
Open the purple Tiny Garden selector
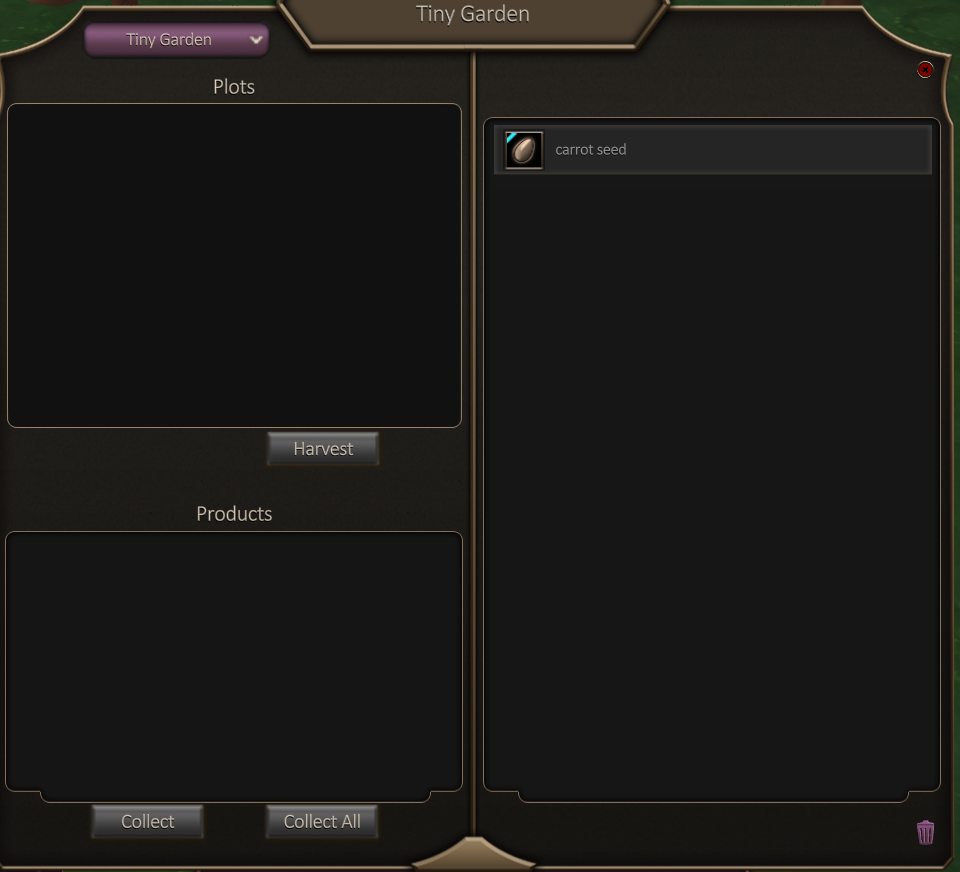pyautogui.click(x=176, y=40)
